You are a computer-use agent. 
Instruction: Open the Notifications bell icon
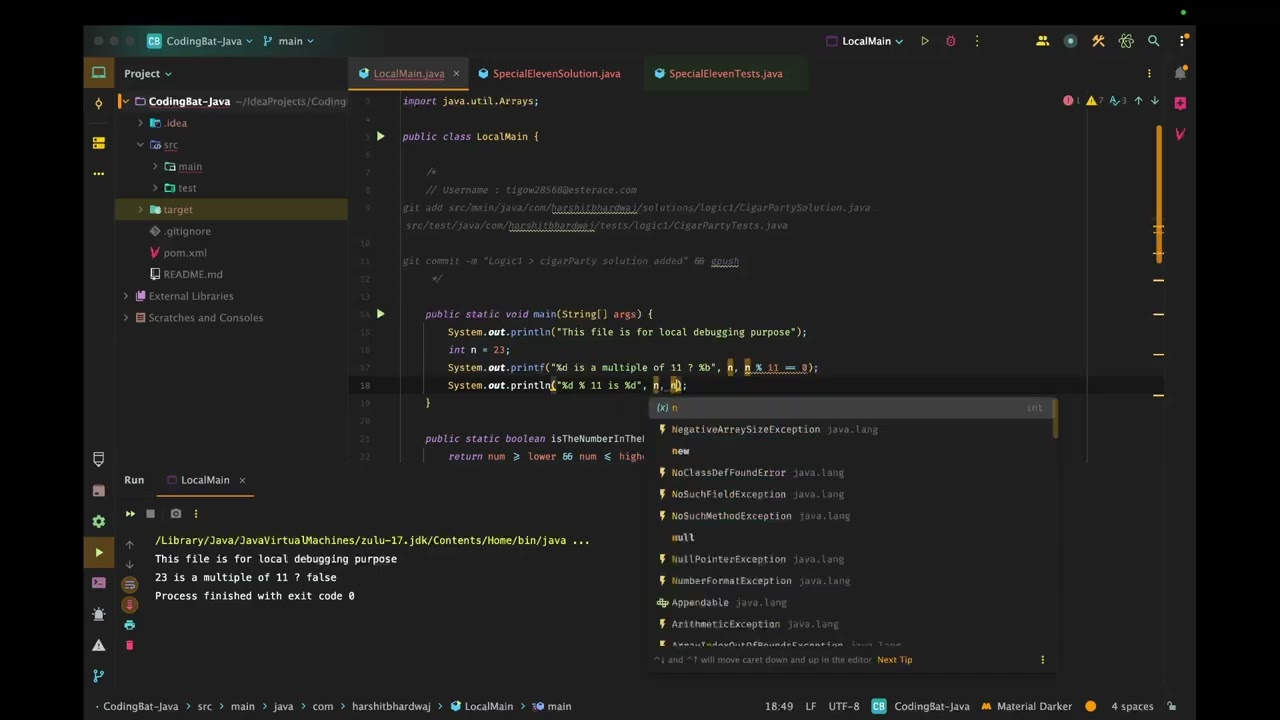[x=1180, y=73]
